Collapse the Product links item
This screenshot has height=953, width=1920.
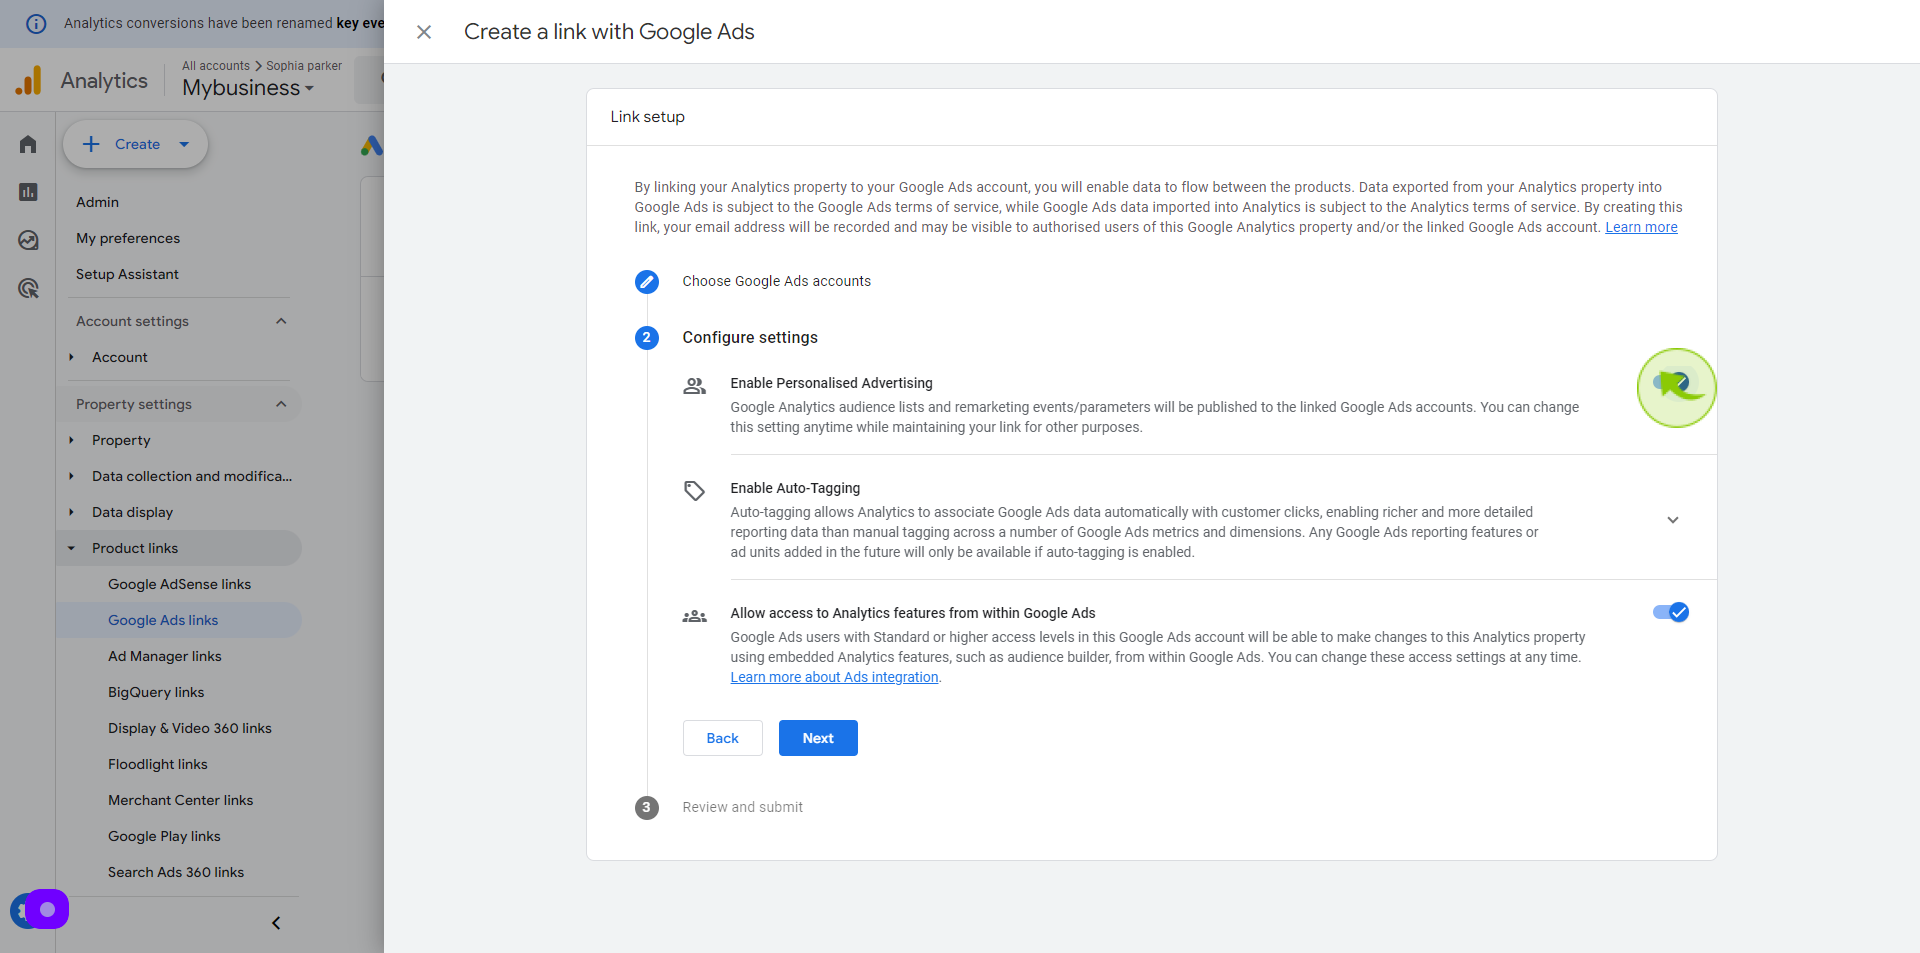(71, 548)
